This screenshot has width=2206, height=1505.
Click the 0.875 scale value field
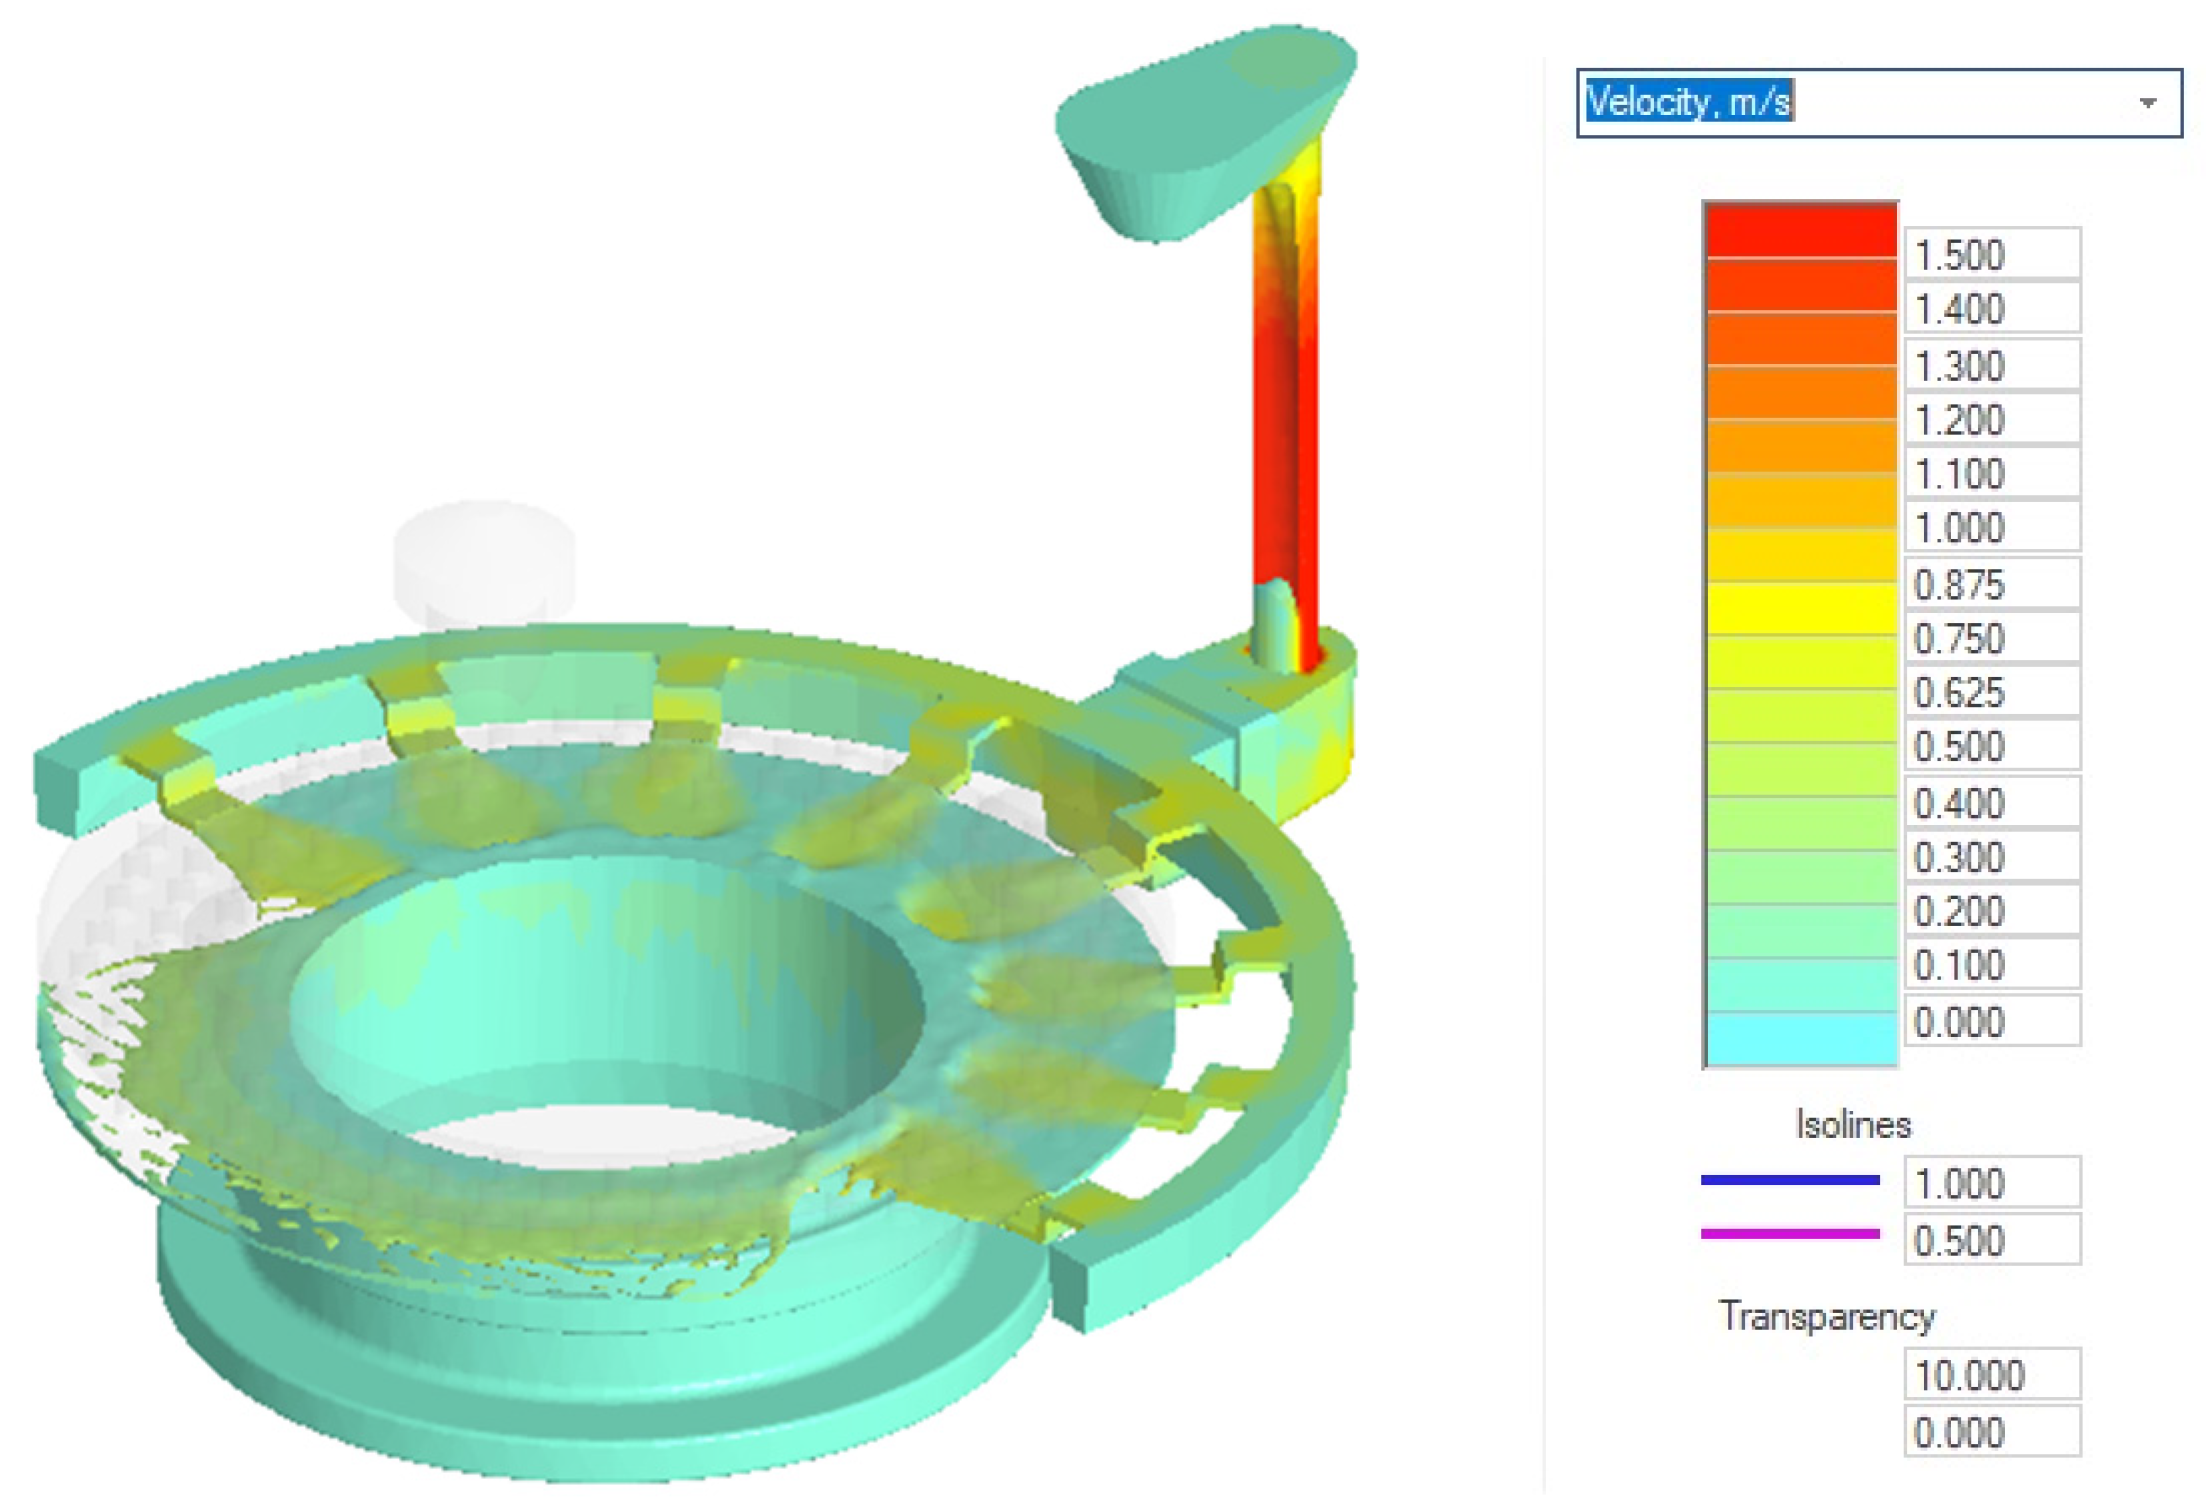point(1991,584)
